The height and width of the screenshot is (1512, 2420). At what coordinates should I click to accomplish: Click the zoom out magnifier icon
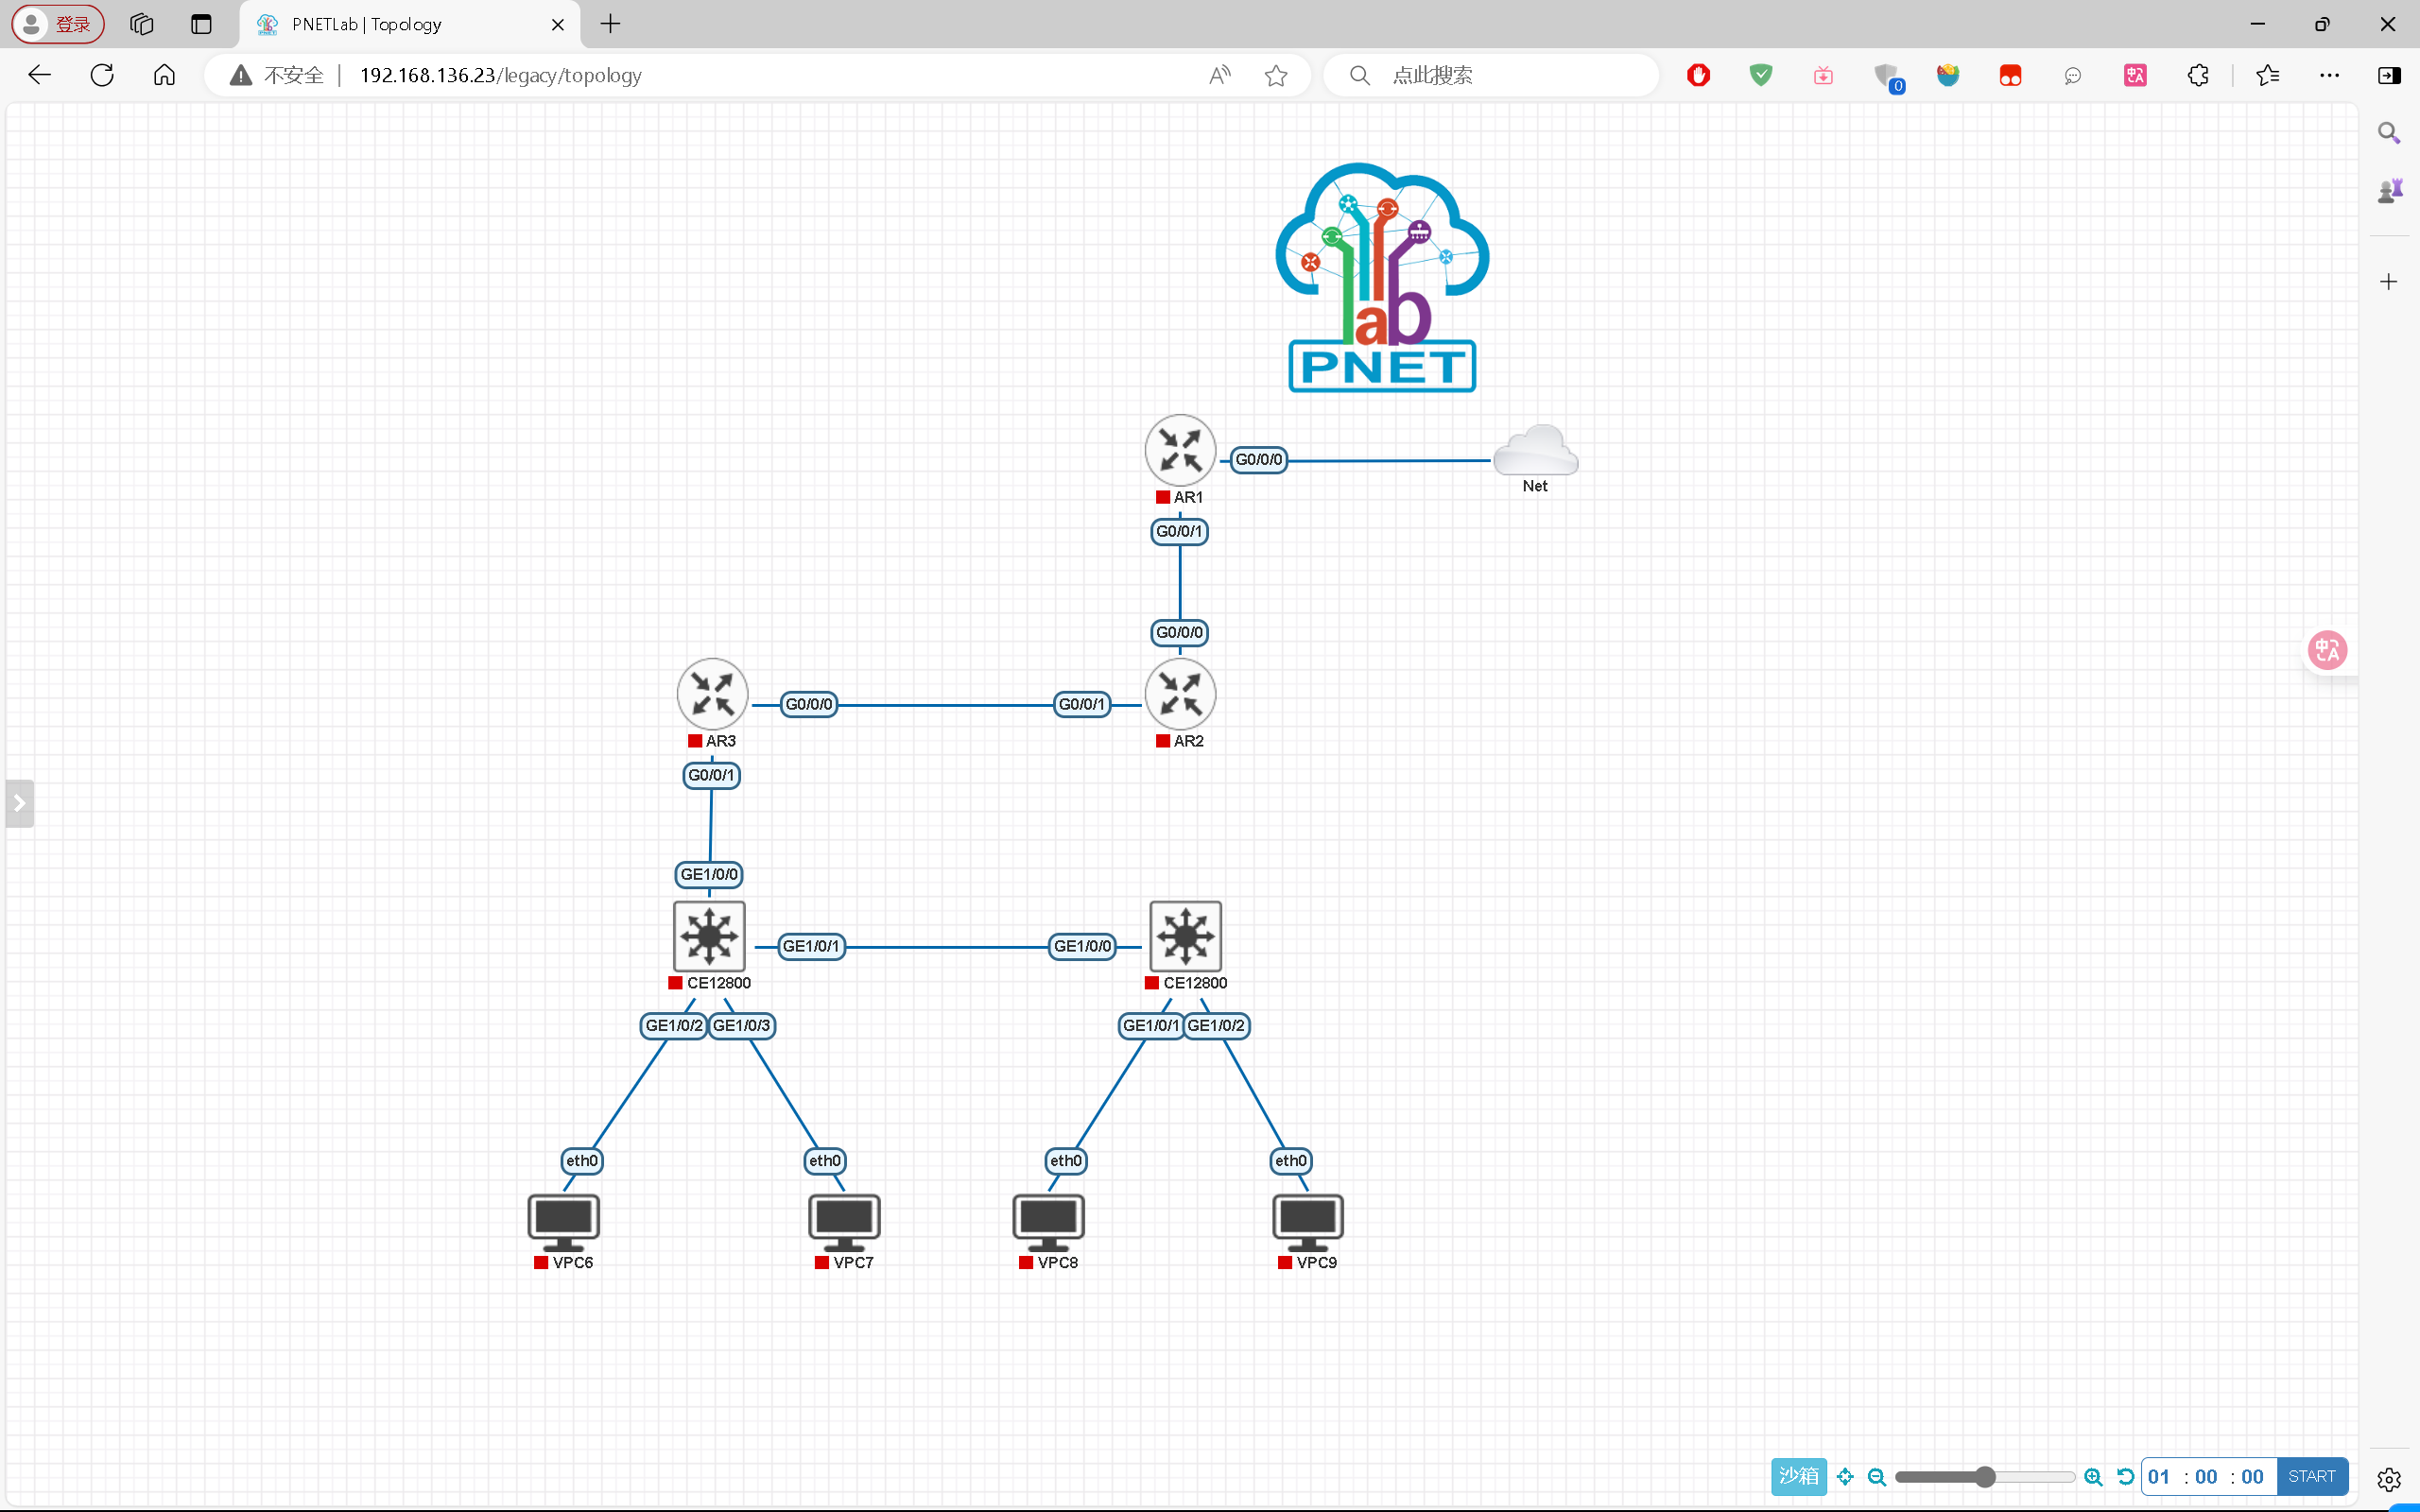click(x=1877, y=1477)
